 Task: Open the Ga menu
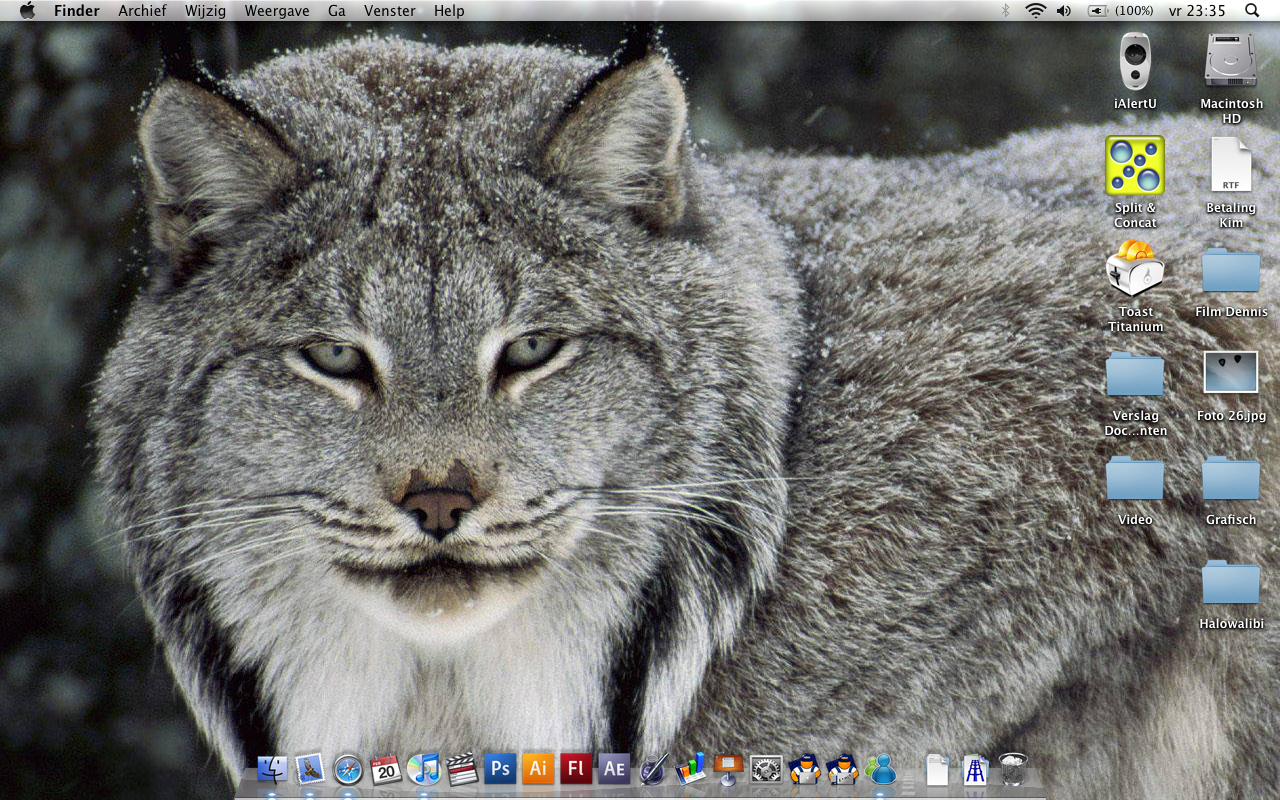pyautogui.click(x=337, y=10)
